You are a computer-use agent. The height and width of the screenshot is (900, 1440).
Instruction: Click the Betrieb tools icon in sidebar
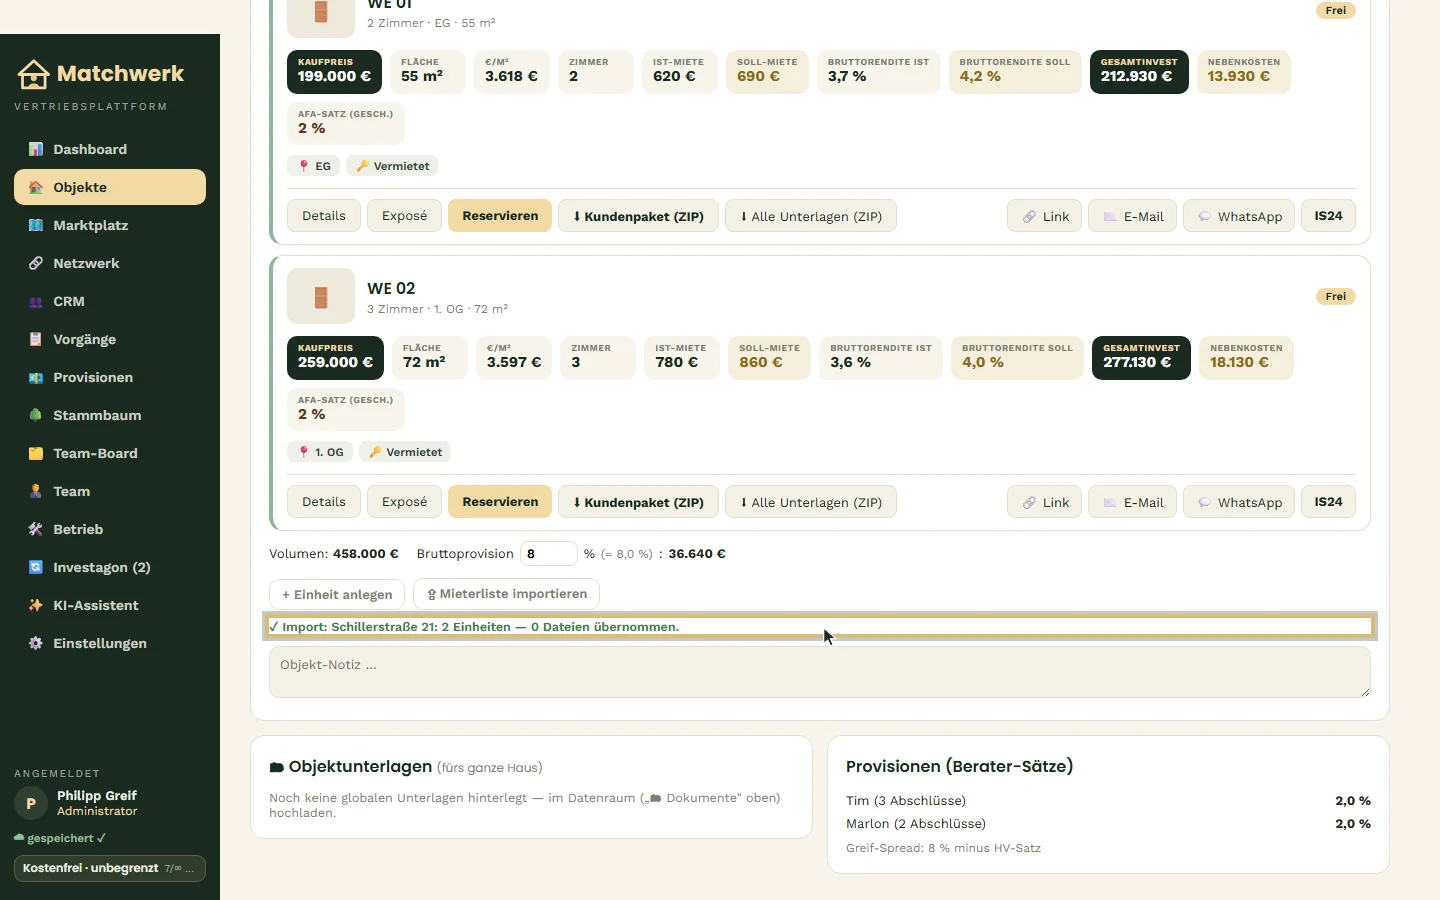[x=36, y=529]
